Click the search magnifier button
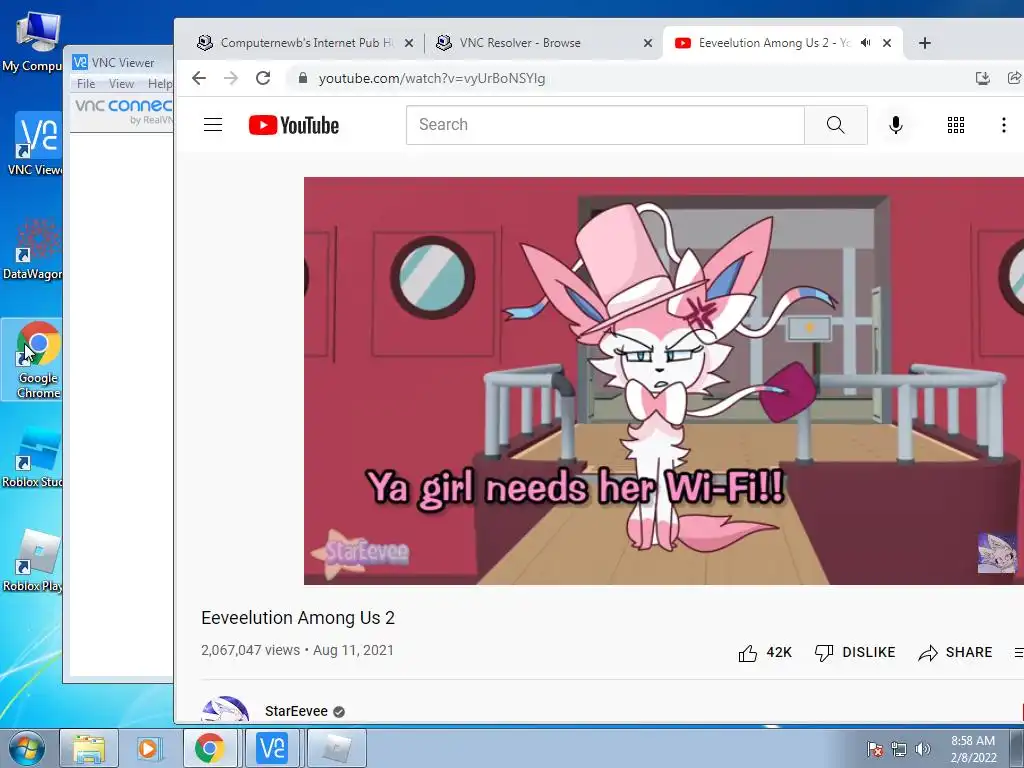The height and width of the screenshot is (768, 1024). (x=836, y=125)
